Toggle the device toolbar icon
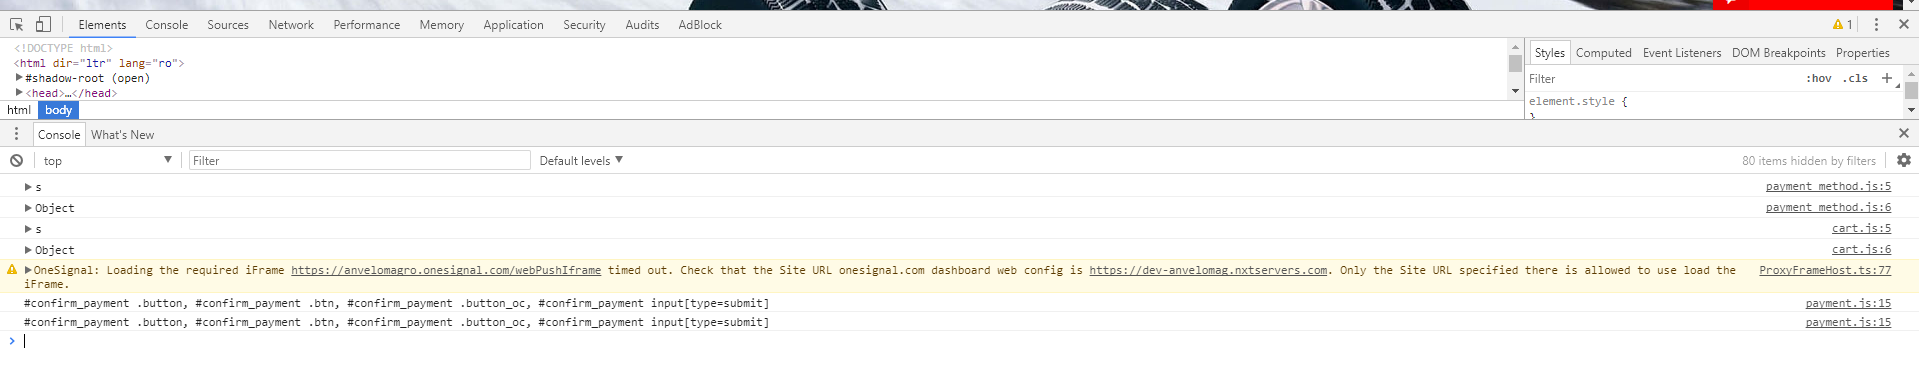The height and width of the screenshot is (386, 1919). point(43,24)
